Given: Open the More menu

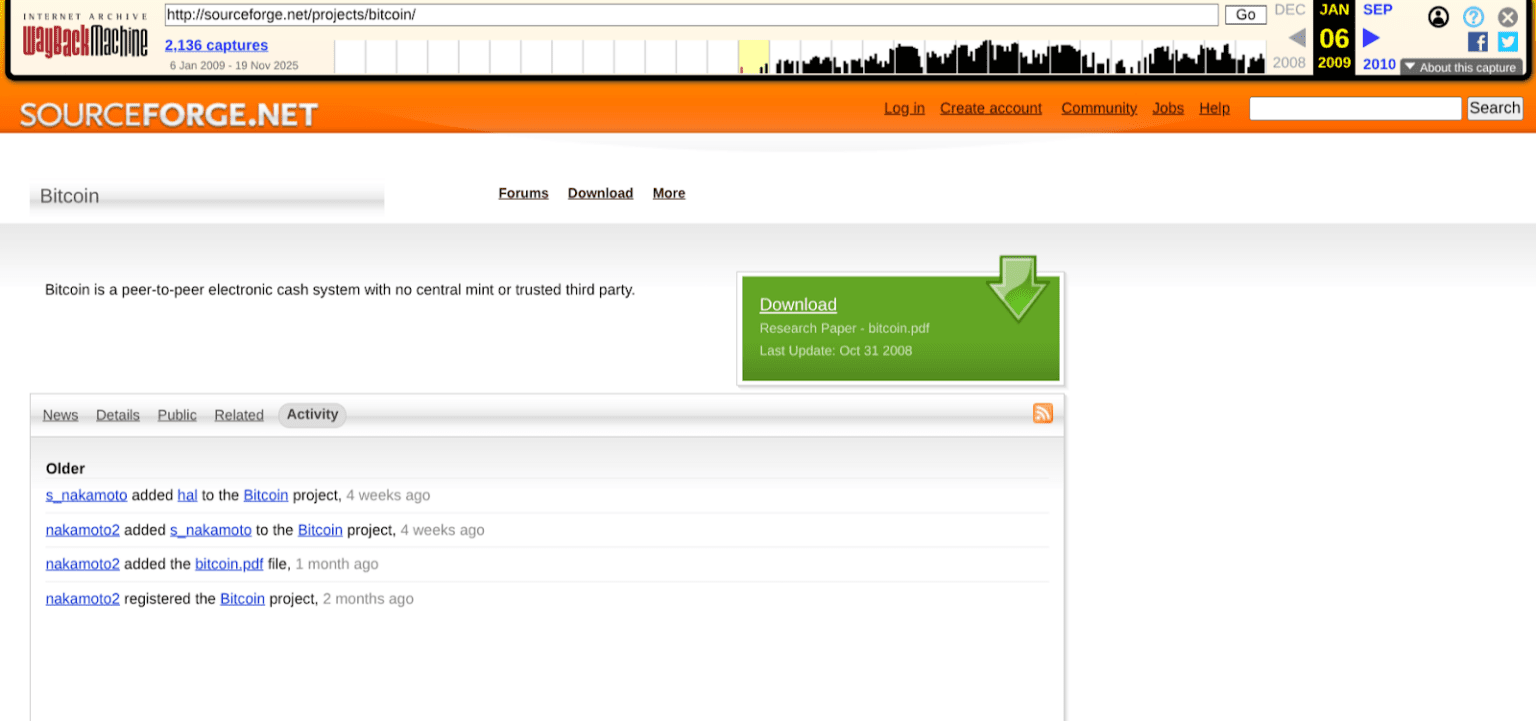Looking at the screenshot, I should (668, 193).
